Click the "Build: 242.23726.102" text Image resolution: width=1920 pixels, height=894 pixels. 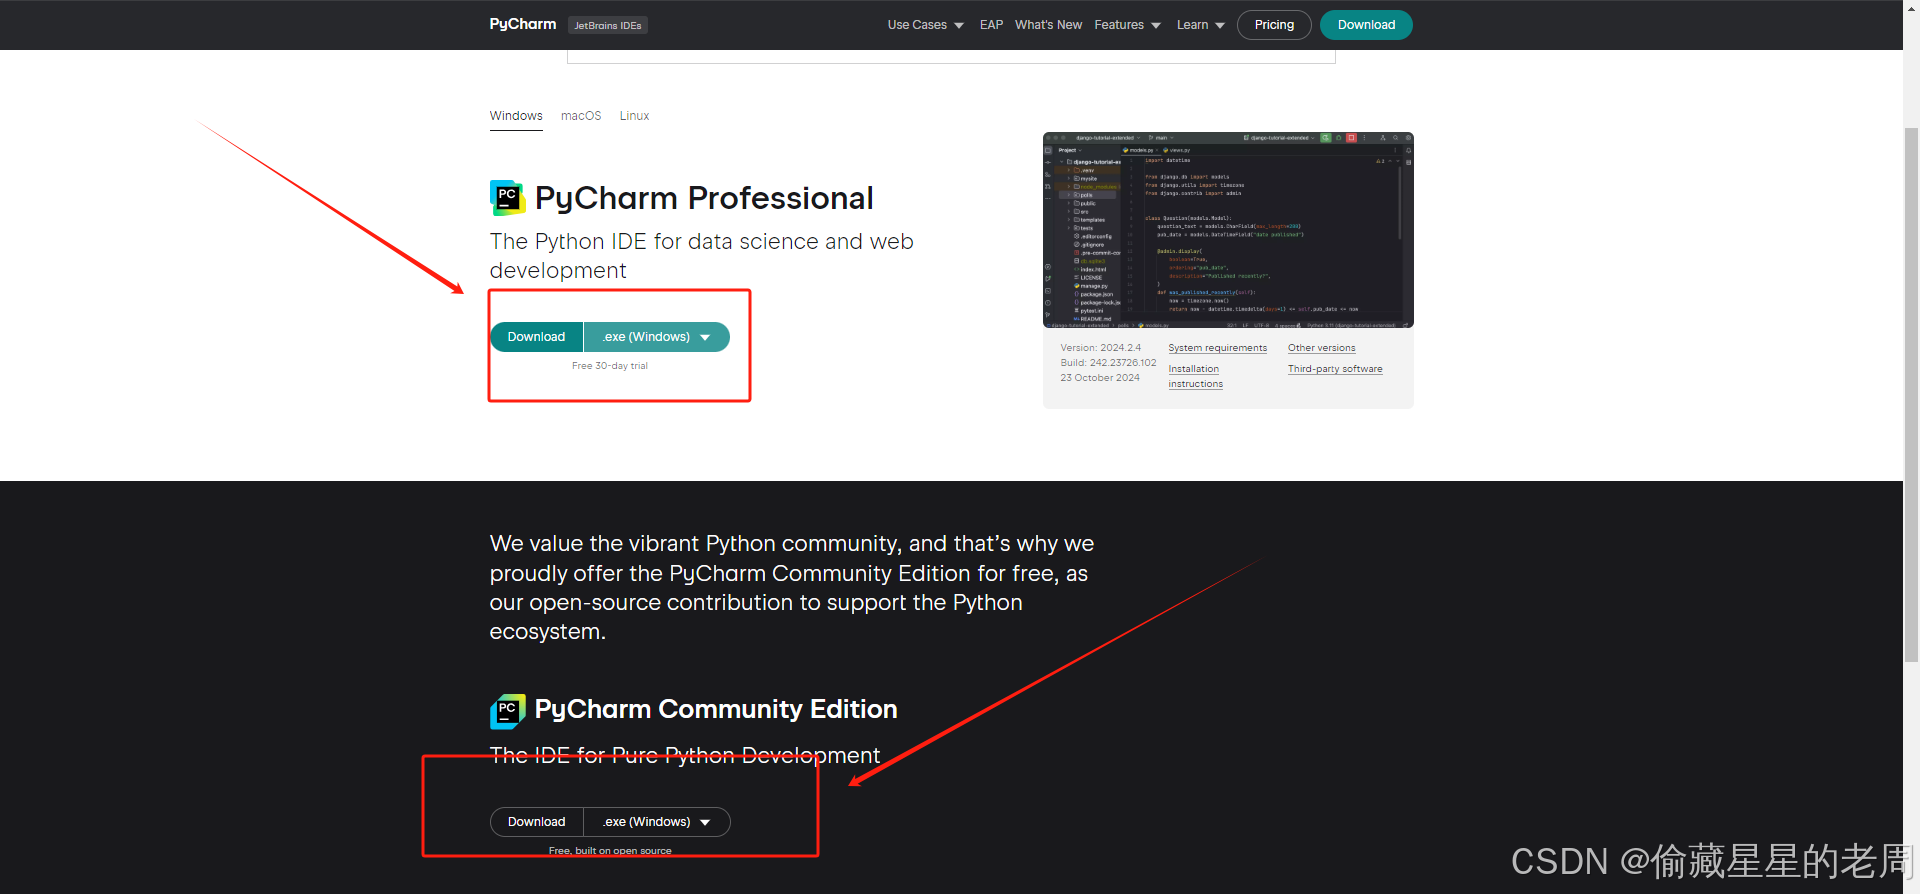point(1108,363)
